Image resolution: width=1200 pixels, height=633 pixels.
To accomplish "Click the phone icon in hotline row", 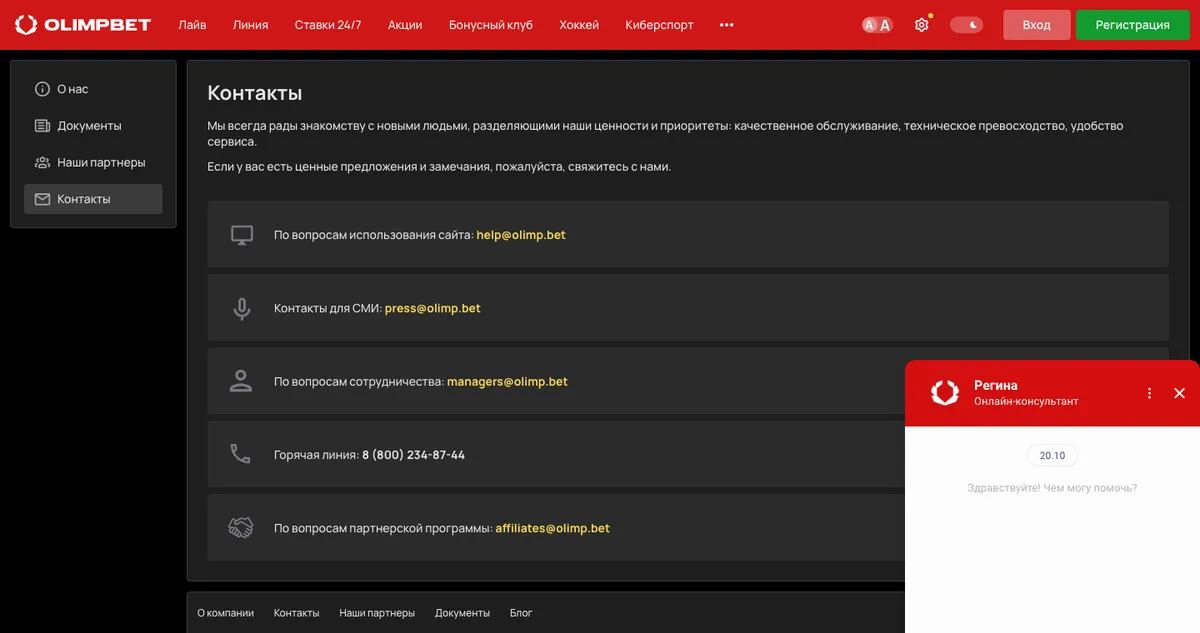I will pos(241,454).
